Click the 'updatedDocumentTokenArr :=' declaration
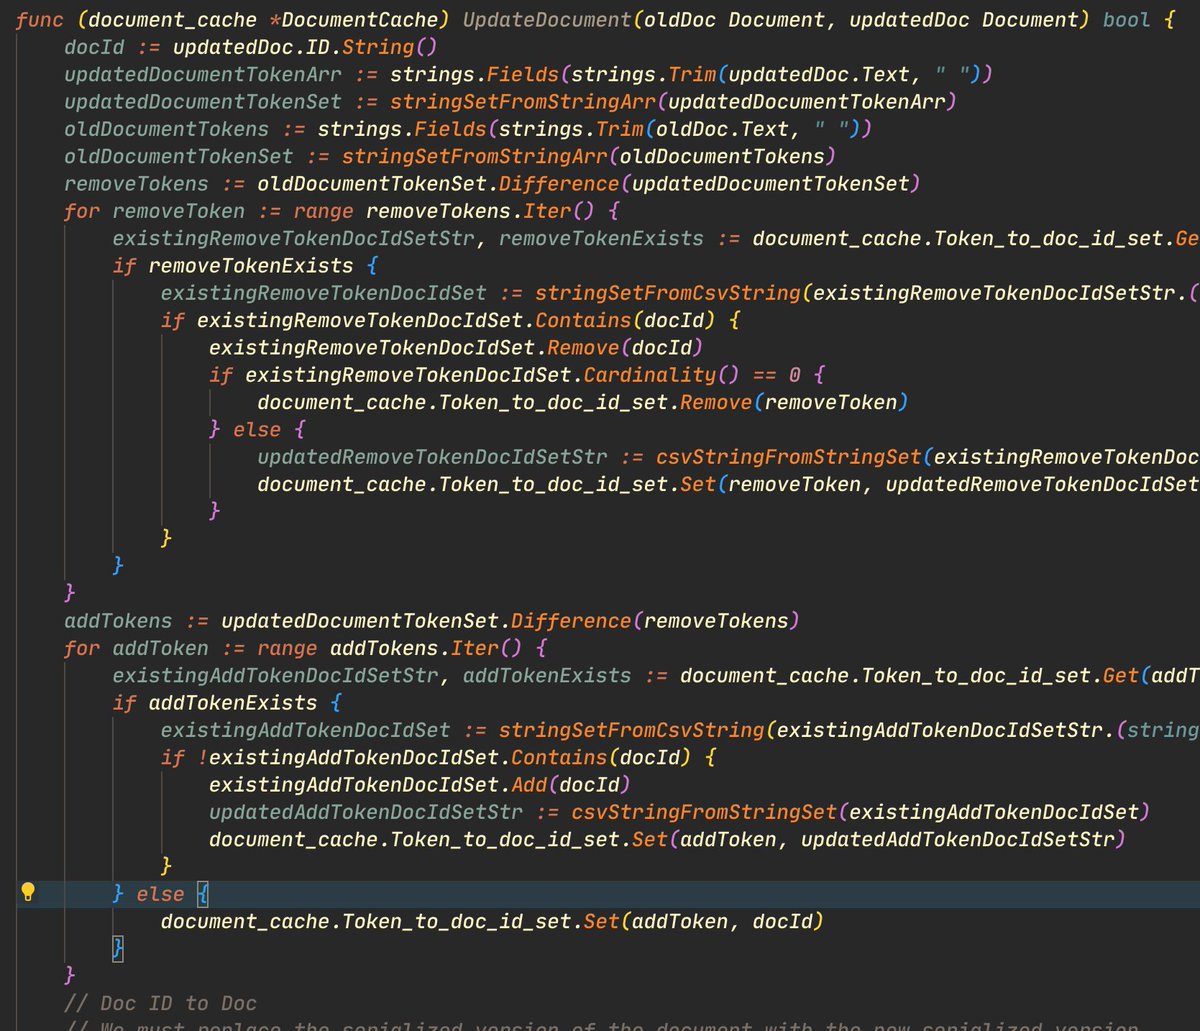Viewport: 1200px width, 1031px height. [x=221, y=75]
